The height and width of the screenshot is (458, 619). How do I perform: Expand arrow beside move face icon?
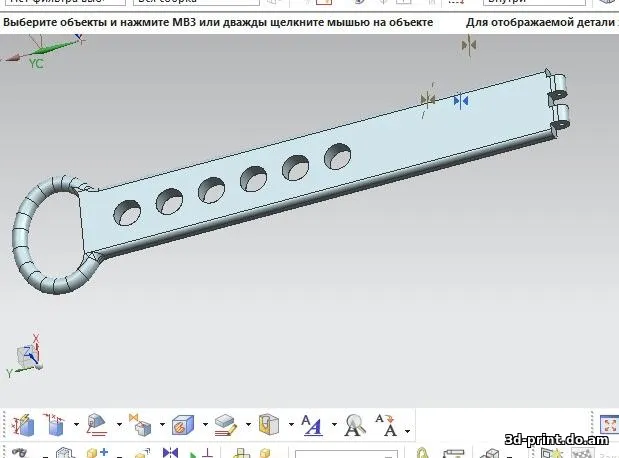162,425
